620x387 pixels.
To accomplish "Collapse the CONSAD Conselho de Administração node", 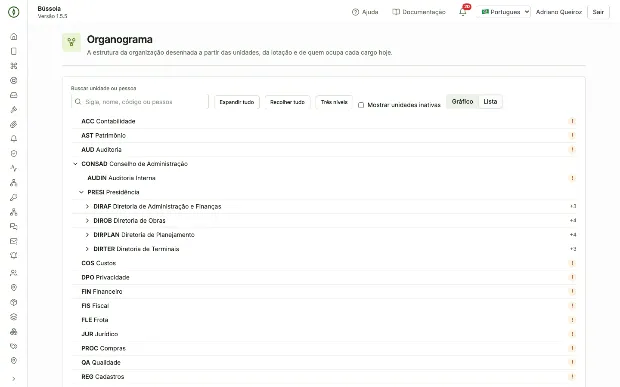I will pyautogui.click(x=75, y=164).
